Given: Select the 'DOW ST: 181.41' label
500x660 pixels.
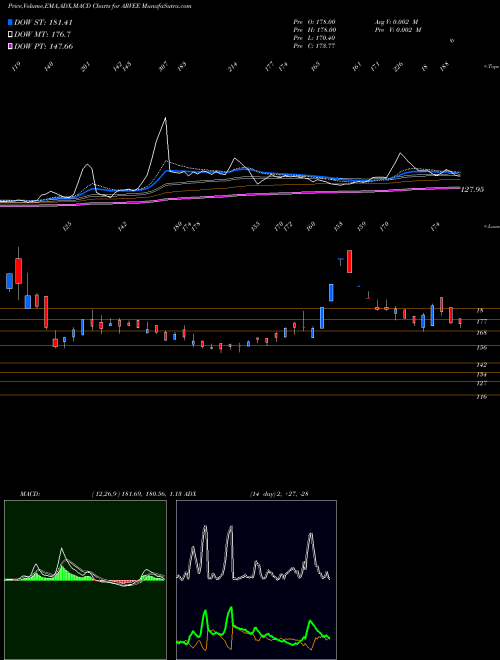Looking at the screenshot, I should pos(43,22).
